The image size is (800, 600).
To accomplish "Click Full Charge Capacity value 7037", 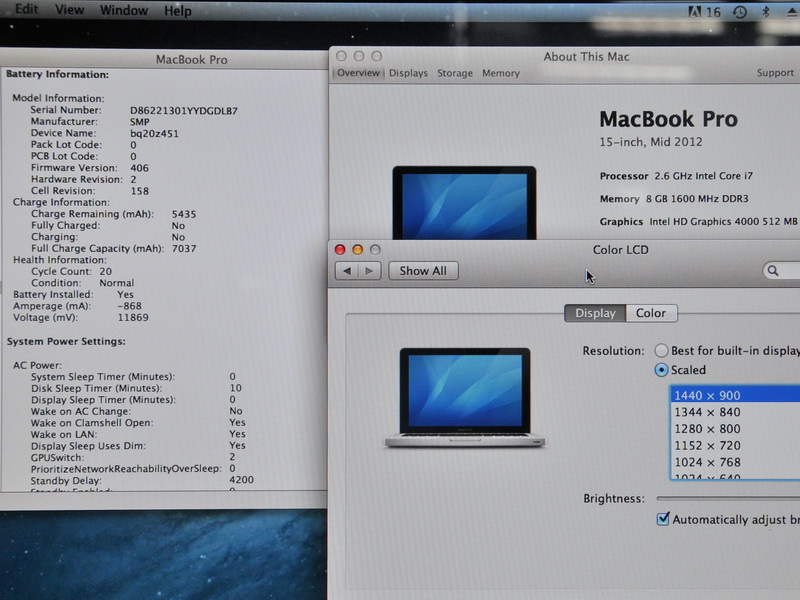I will click(x=184, y=248).
